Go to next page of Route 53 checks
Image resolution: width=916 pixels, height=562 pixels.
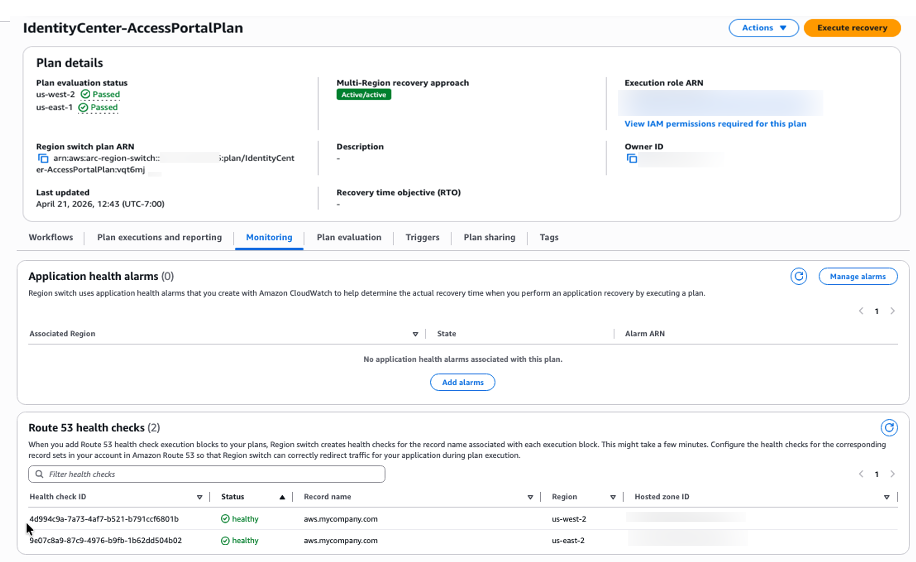pos(893,474)
